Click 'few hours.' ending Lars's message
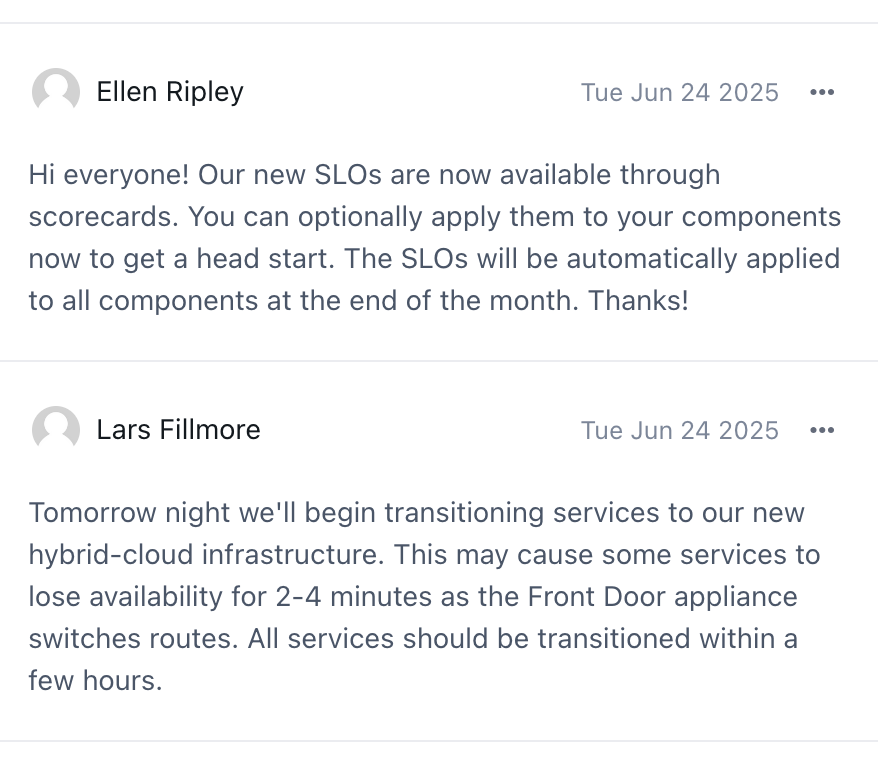The image size is (878, 762). pyautogui.click(x=95, y=681)
